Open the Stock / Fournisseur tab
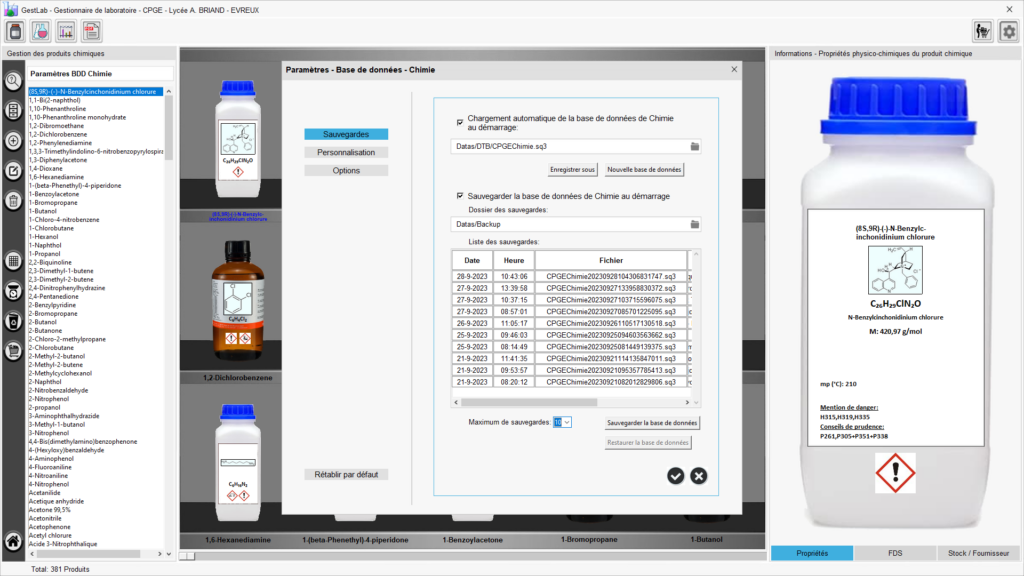Viewport: 1024px width, 576px height. point(980,553)
